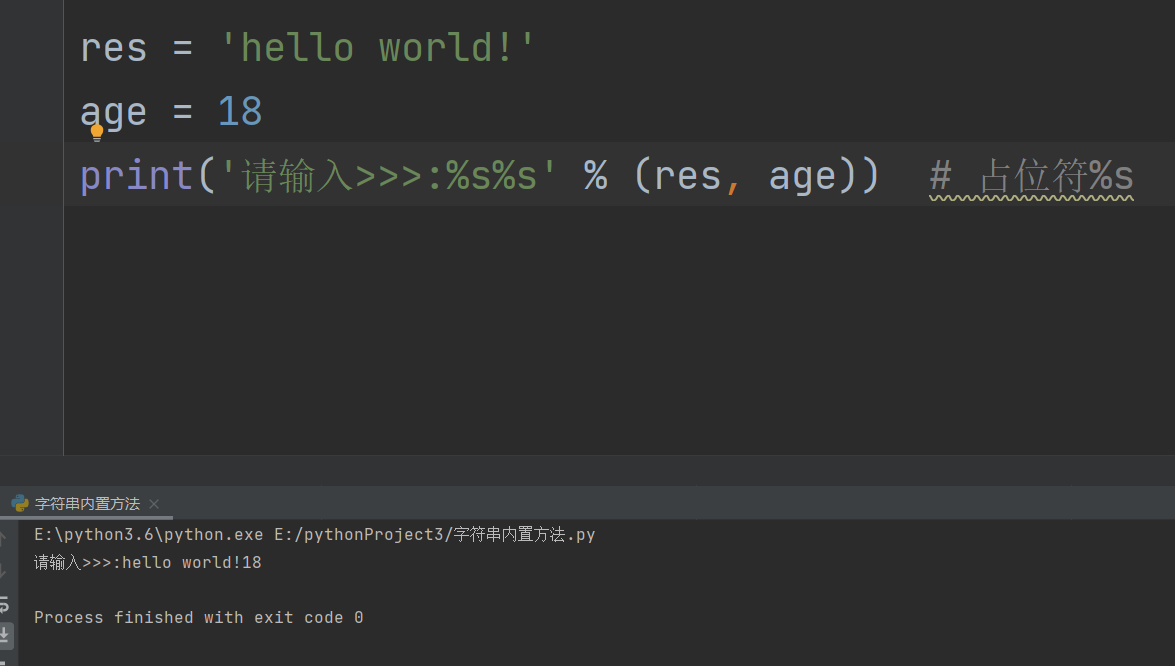
Task: Click the res variable on first line
Action: click(x=113, y=49)
